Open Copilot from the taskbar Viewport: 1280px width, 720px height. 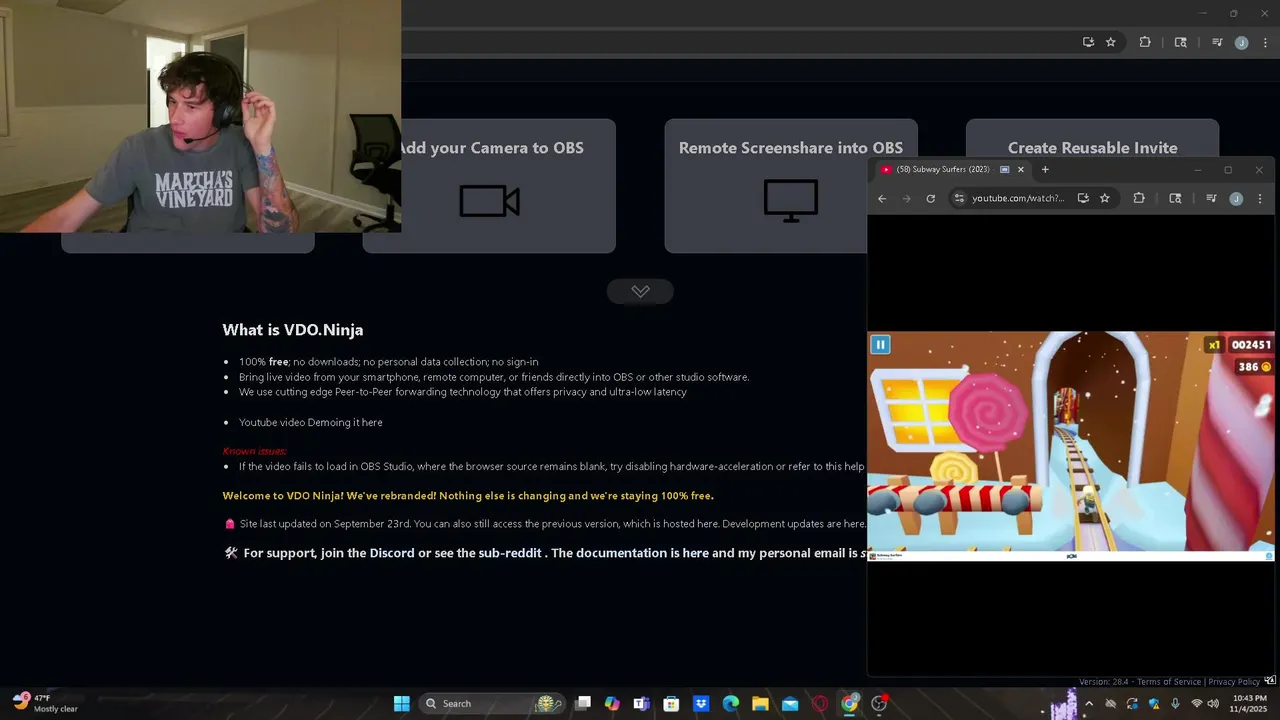coord(612,704)
